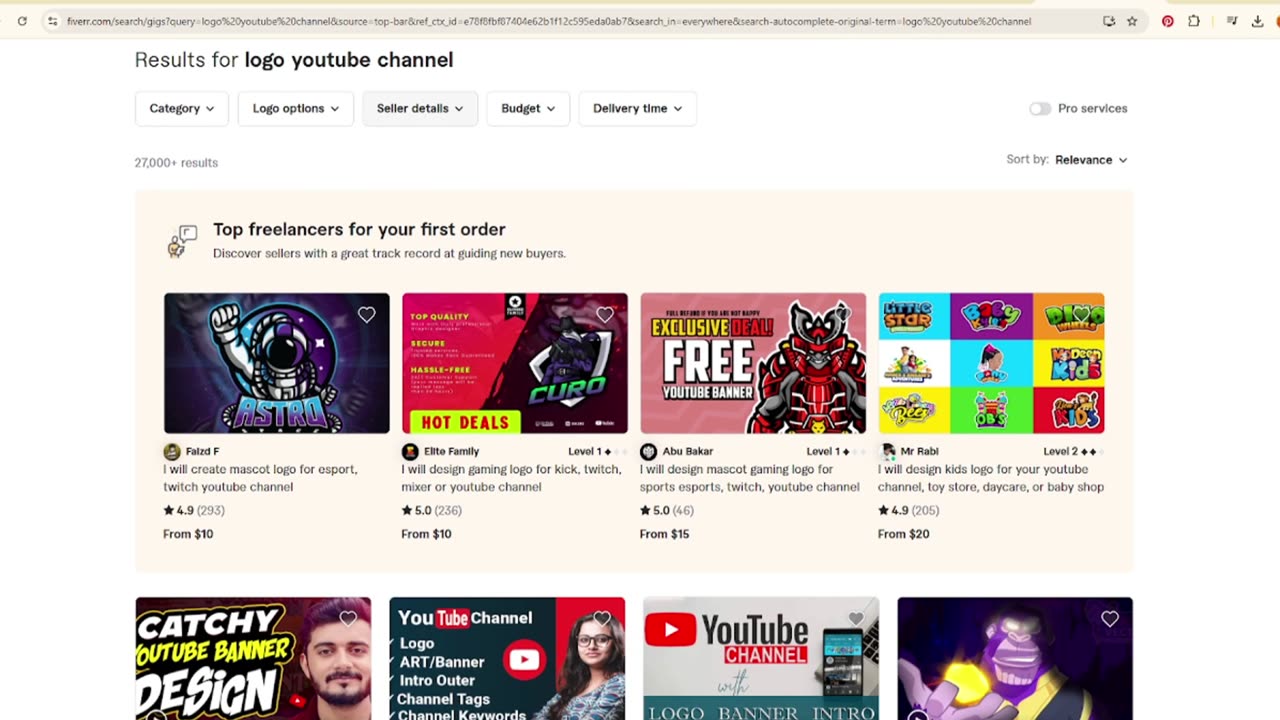Screen dimensions: 1280x720
Task: Bookmark this page with the star icon
Action: (1132, 21)
